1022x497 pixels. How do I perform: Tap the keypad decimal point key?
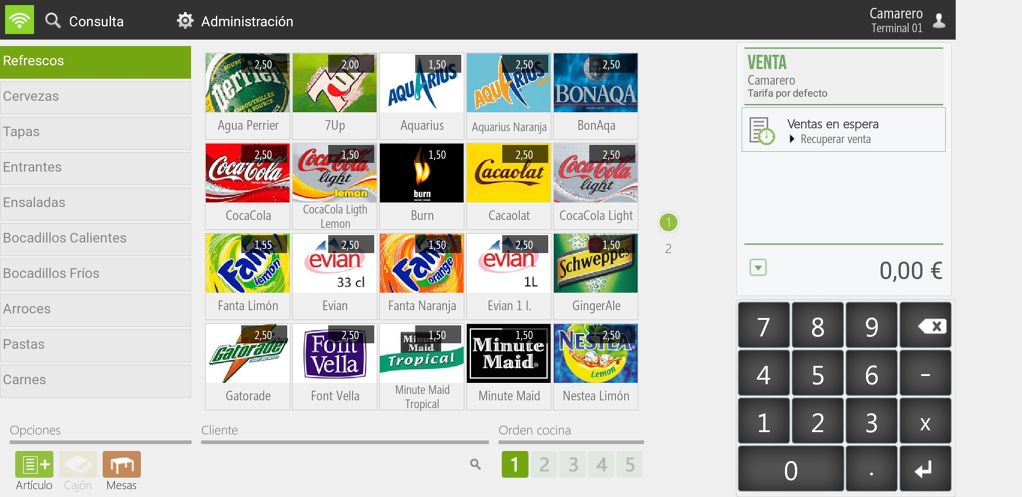[x=871, y=469]
